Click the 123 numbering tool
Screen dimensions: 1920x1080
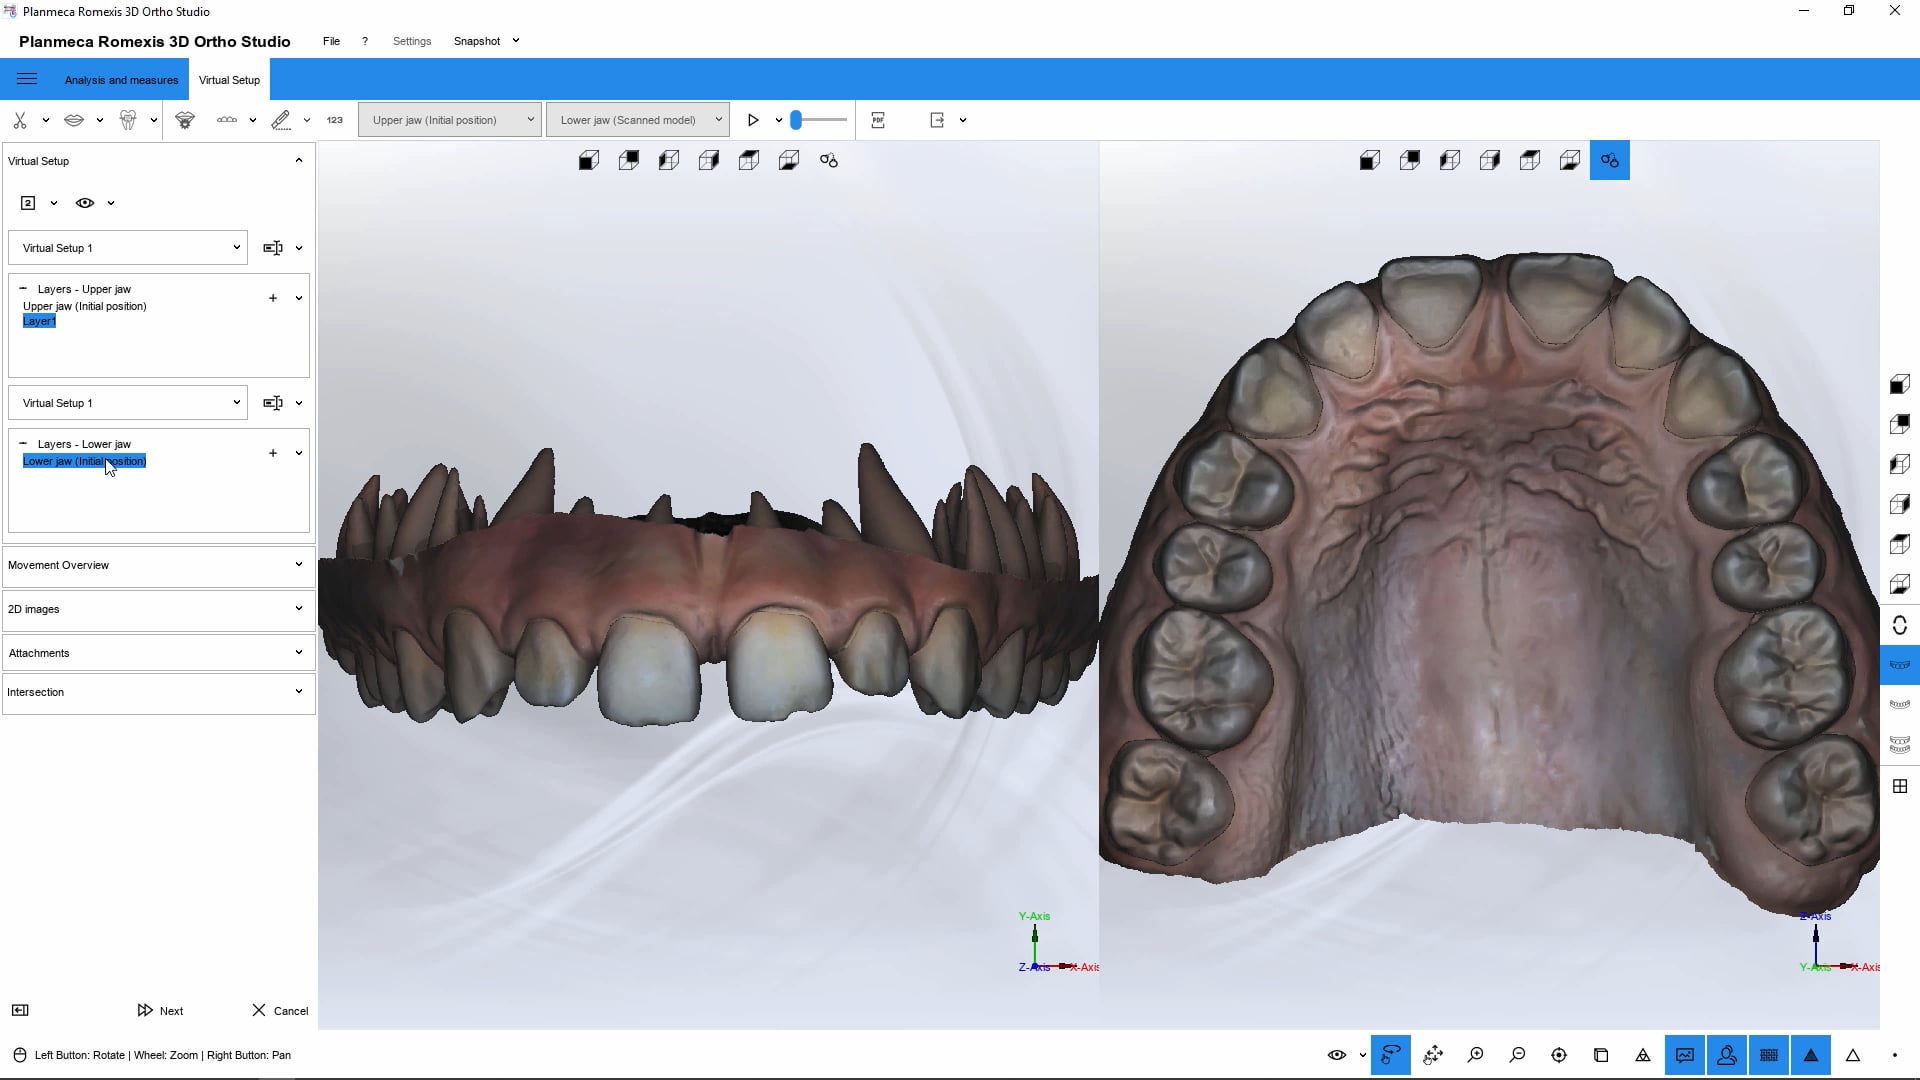tap(334, 120)
